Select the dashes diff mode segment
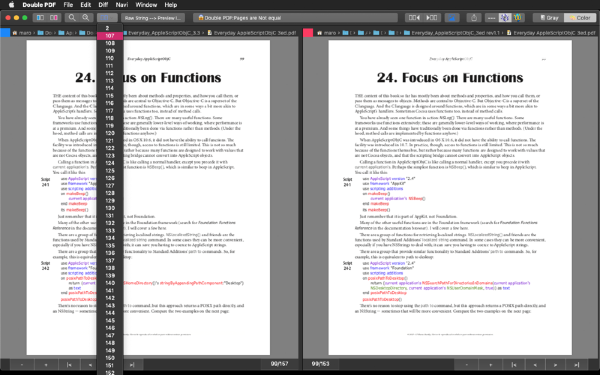 click(x=492, y=18)
